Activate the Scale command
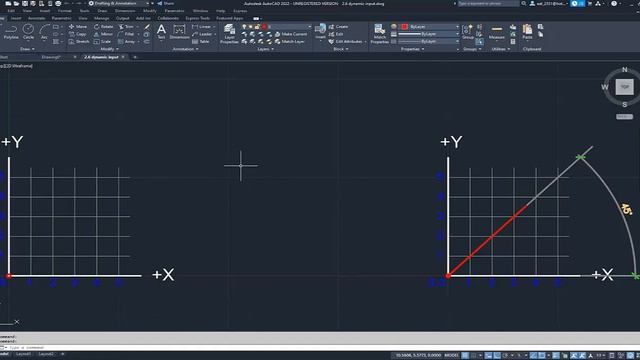This screenshot has height=360, width=640. click(102, 42)
